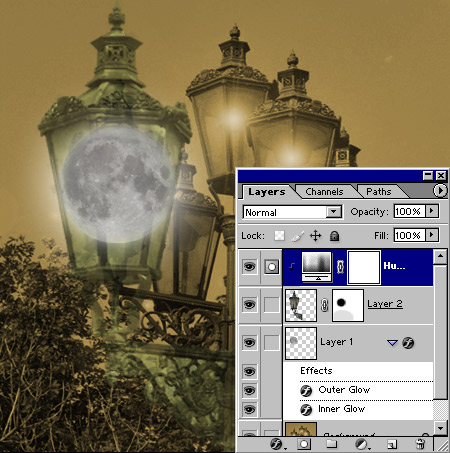
Task: Click the Layer 2 link column box
Action: point(272,305)
